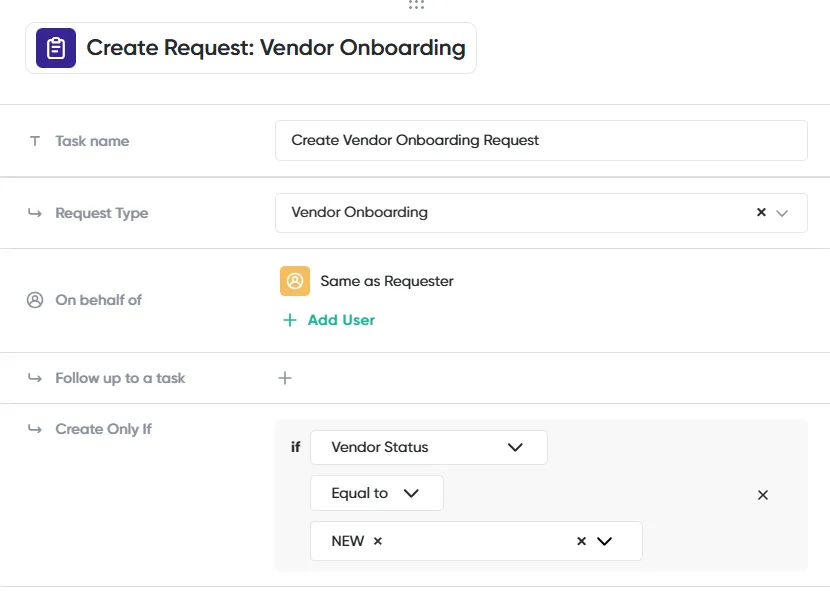This screenshot has width=830, height=591.
Task: Click the Request Type arrow icon
Action: (x=35, y=213)
